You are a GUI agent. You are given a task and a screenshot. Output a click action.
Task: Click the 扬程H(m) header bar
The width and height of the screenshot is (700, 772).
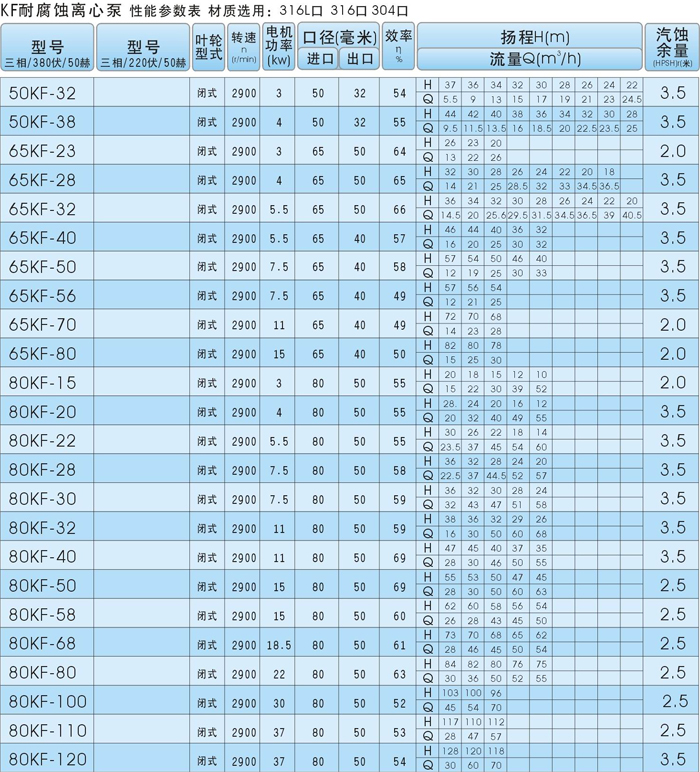(x=530, y=37)
